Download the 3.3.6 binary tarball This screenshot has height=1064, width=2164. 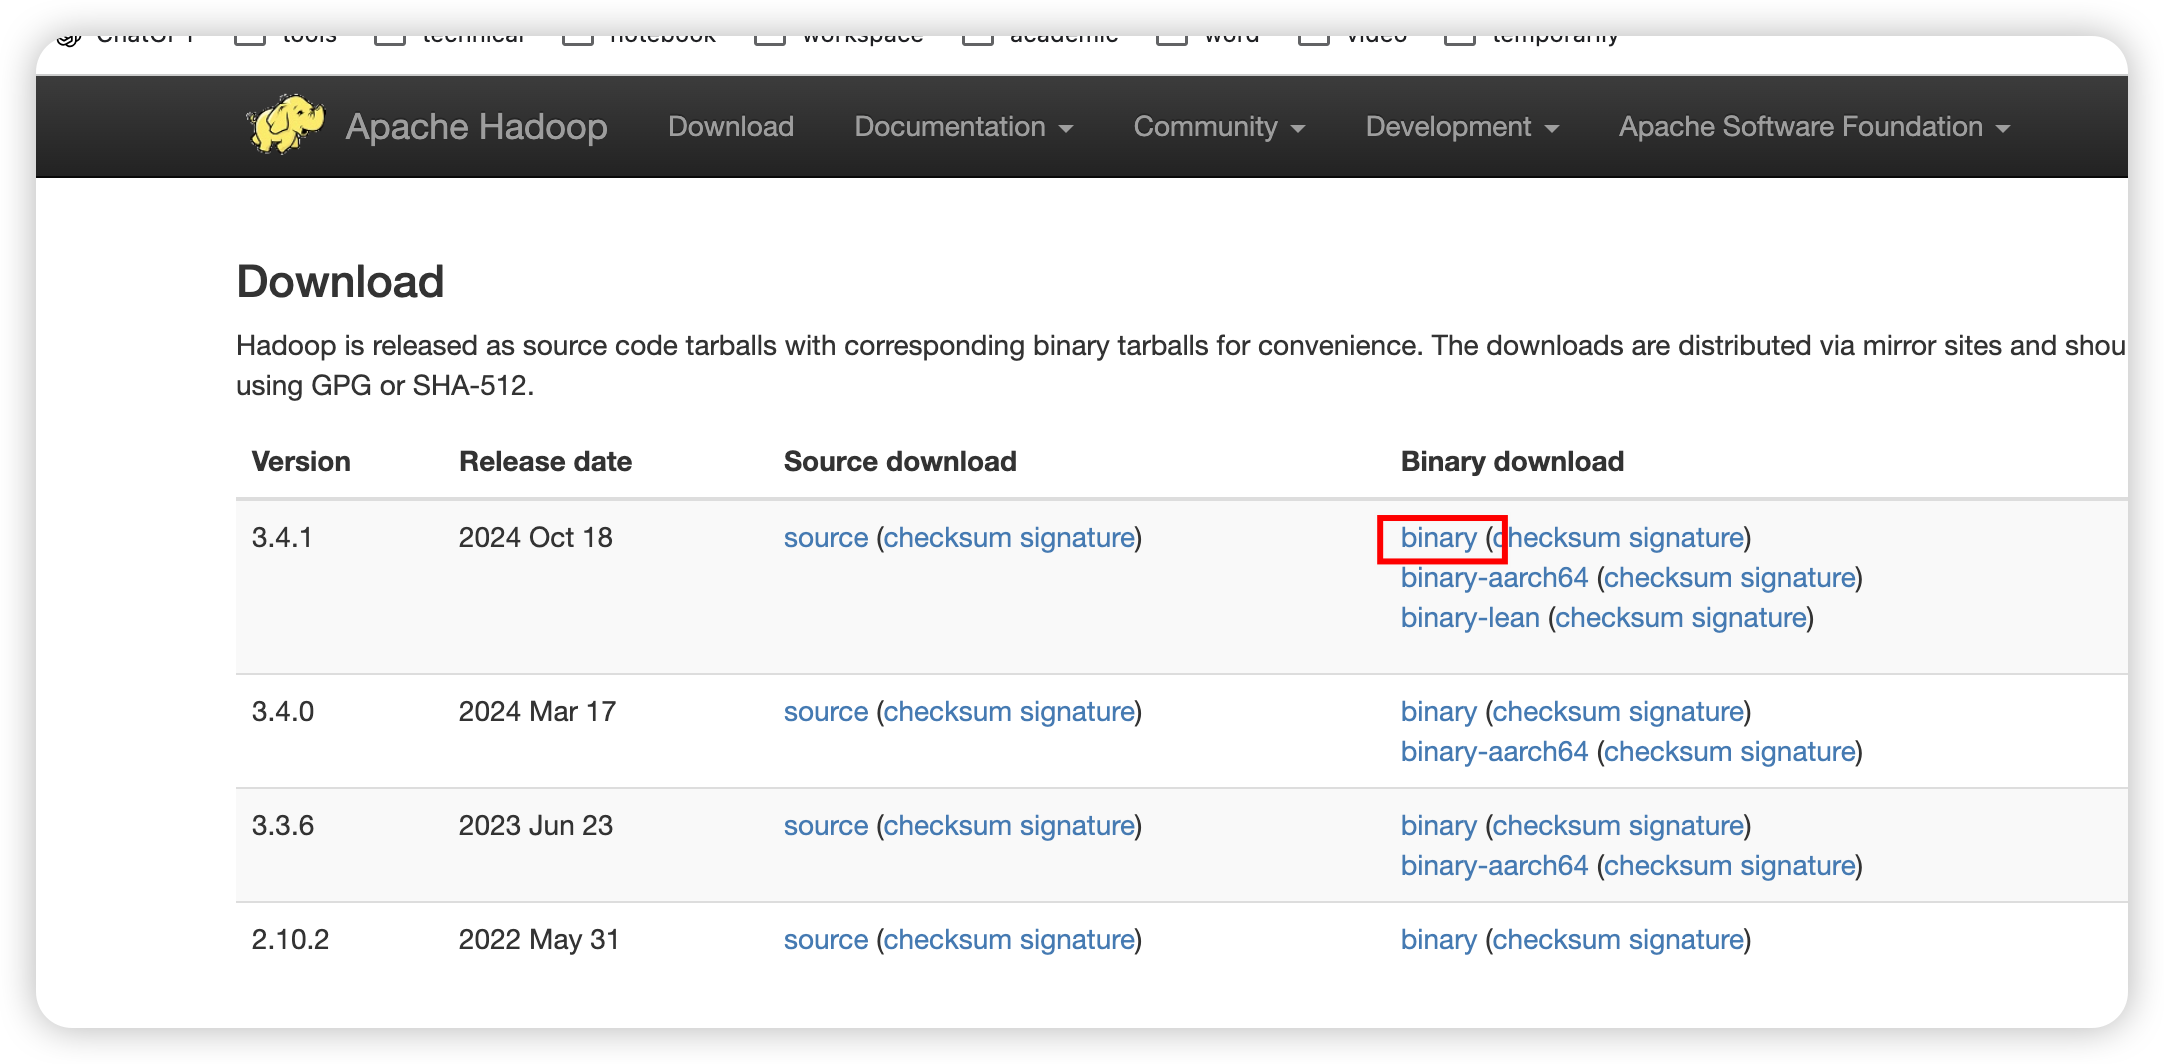[1438, 826]
